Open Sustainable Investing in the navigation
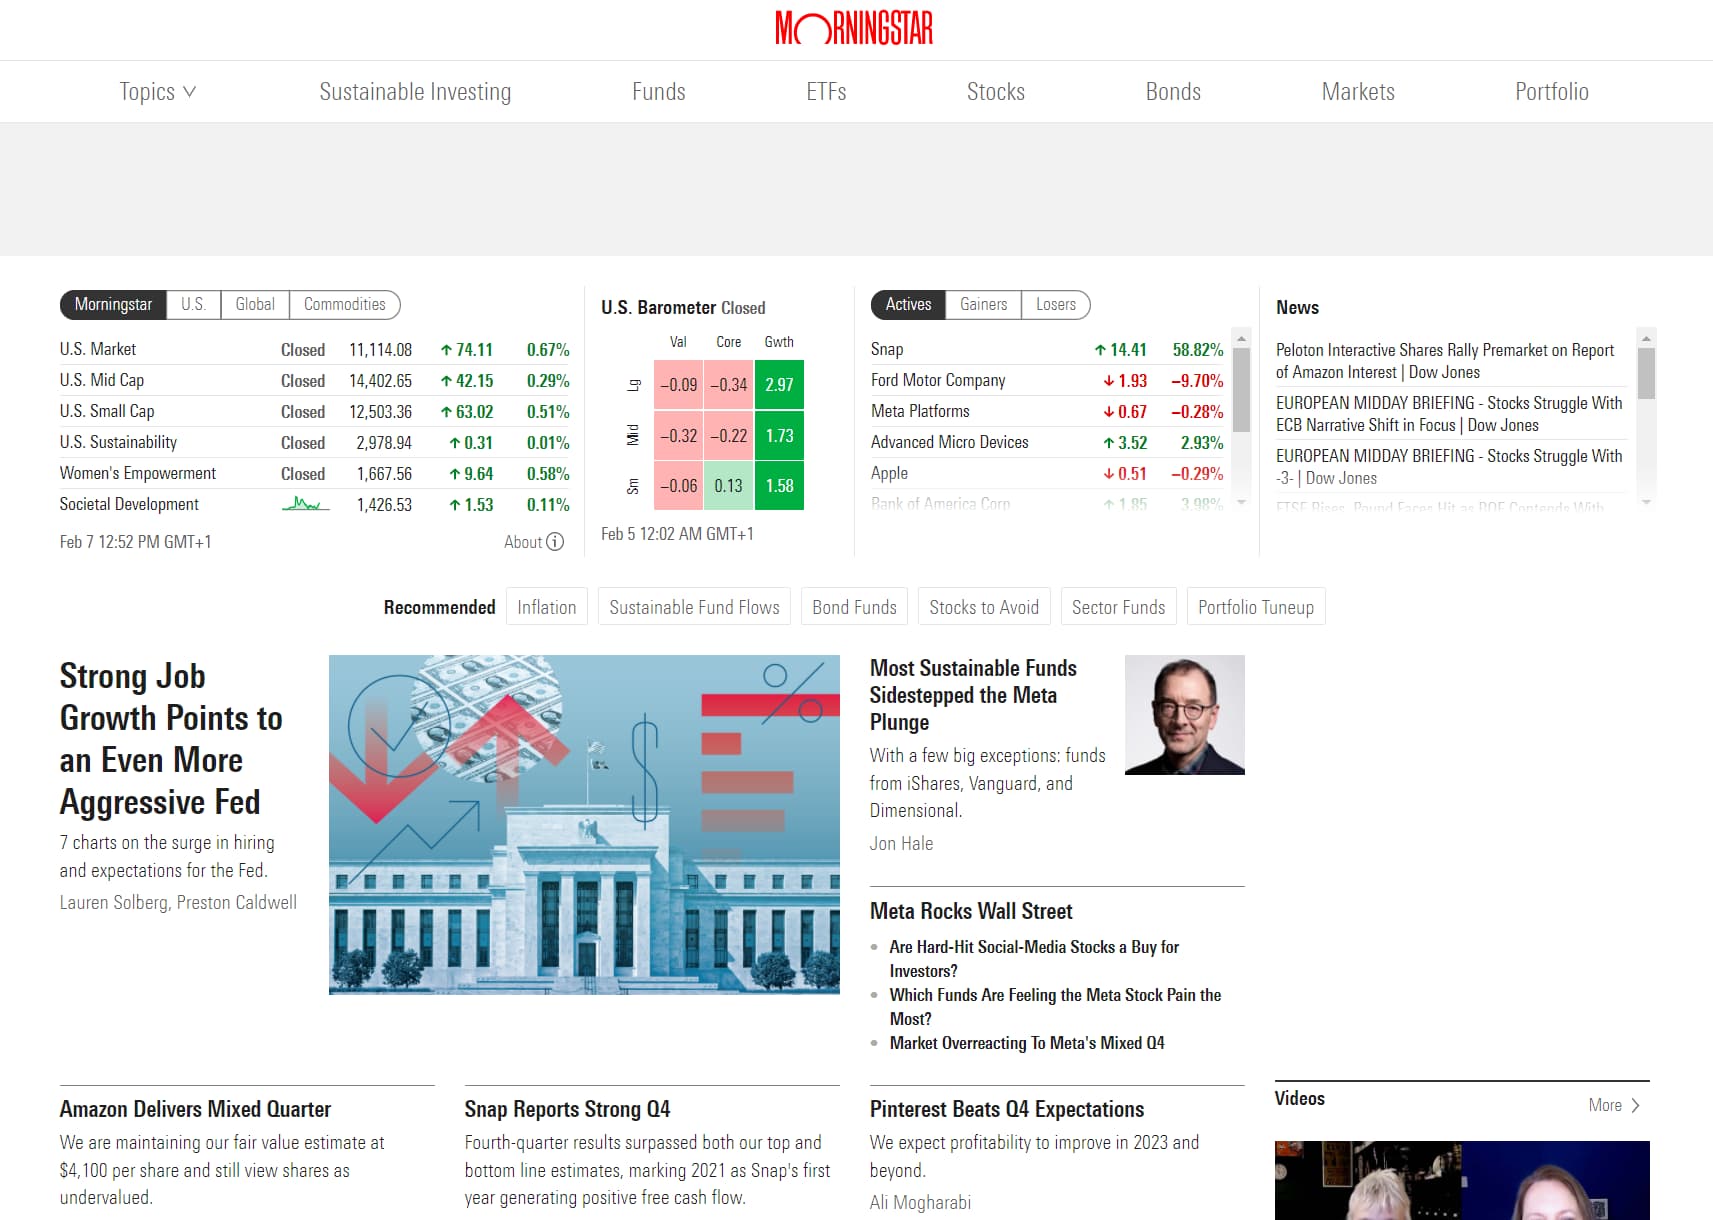This screenshot has width=1713, height=1220. [x=415, y=92]
